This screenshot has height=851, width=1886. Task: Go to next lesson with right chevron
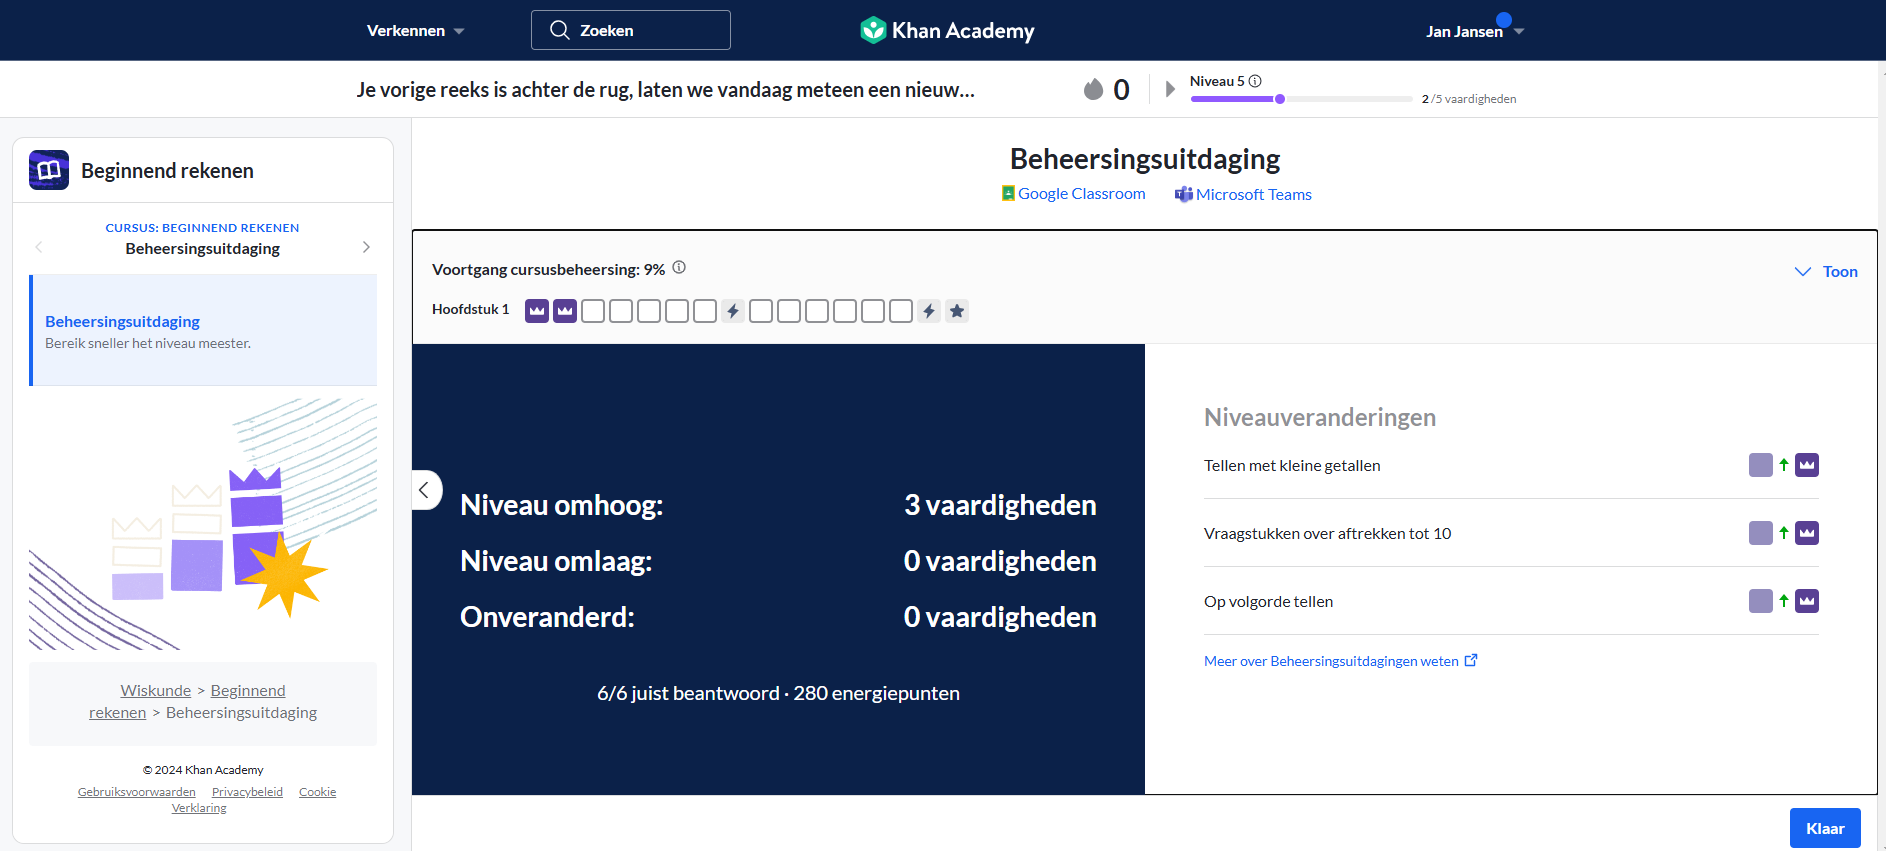pos(366,247)
